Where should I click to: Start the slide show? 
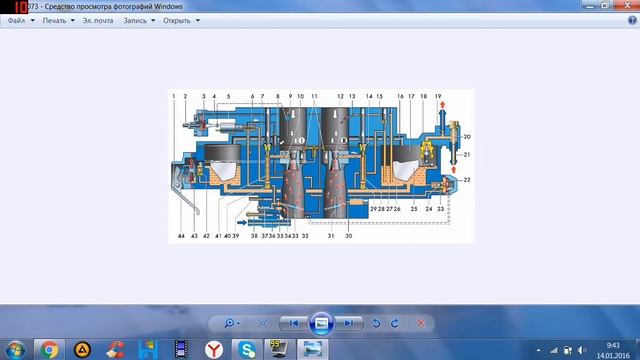pos(321,323)
